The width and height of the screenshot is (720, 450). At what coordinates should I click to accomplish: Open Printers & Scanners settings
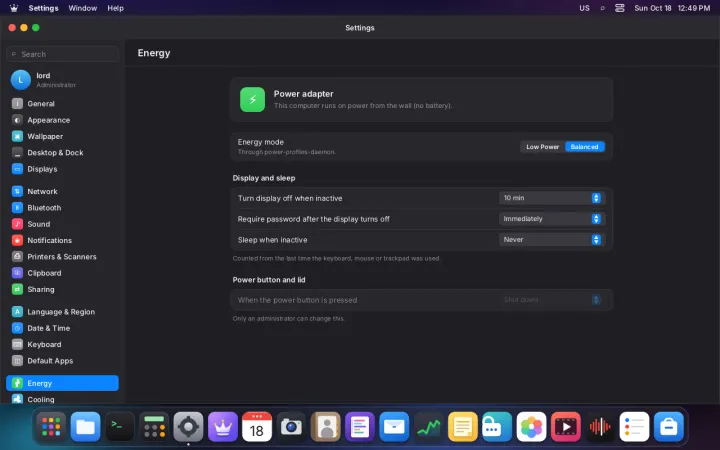coord(62,257)
